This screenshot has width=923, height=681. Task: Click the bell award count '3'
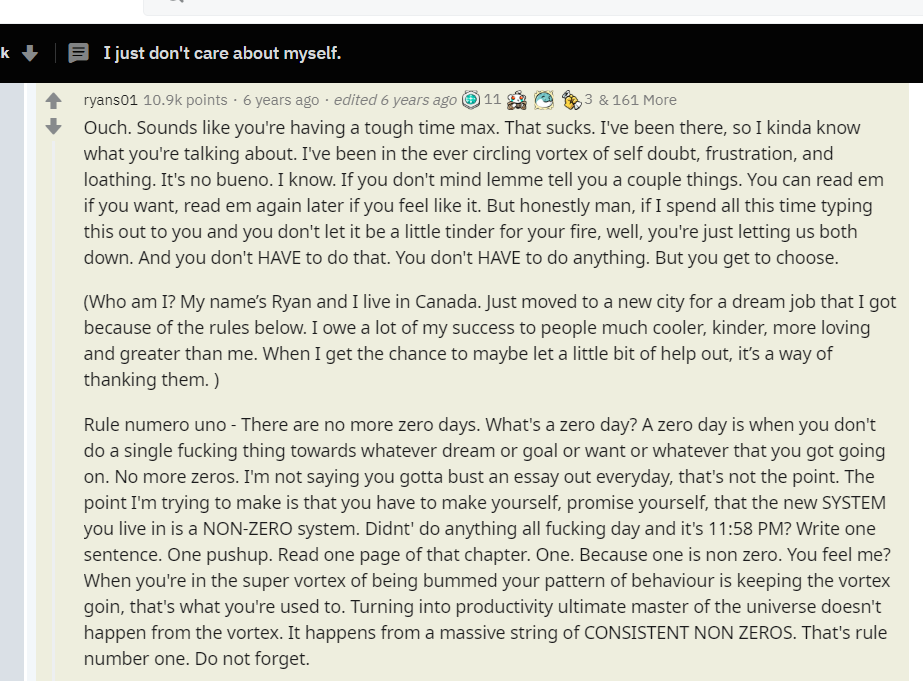(588, 99)
